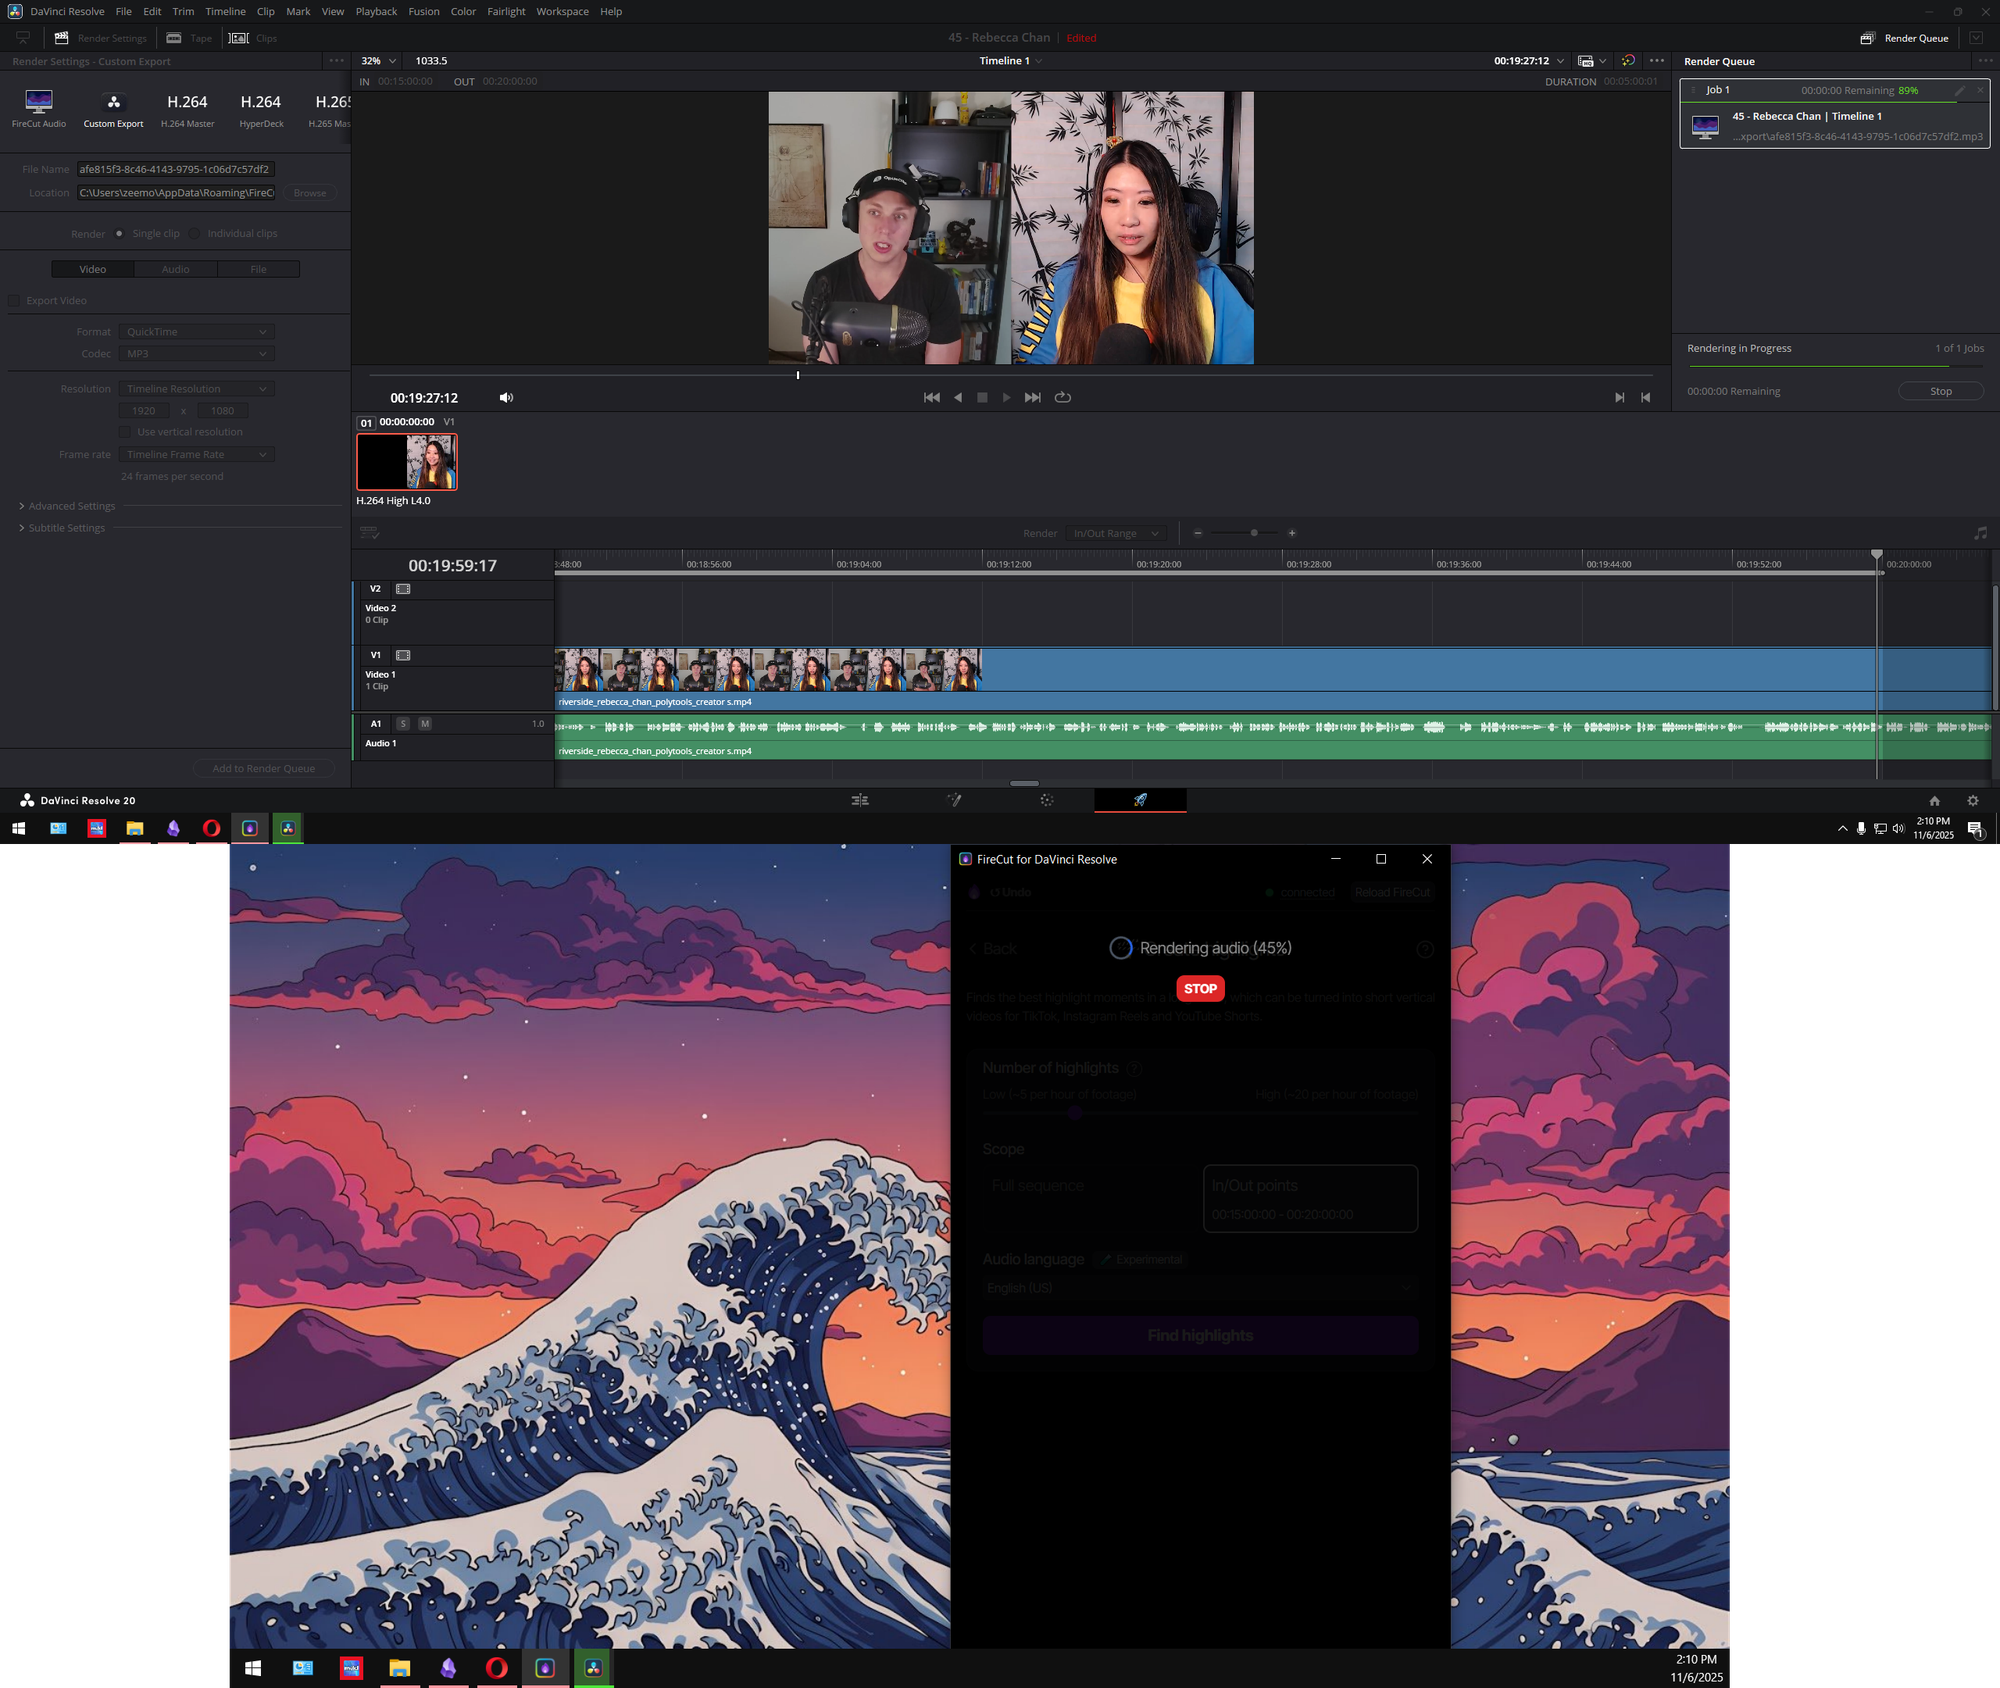Open the File menu
The image size is (2000, 1688).
pos(124,12)
